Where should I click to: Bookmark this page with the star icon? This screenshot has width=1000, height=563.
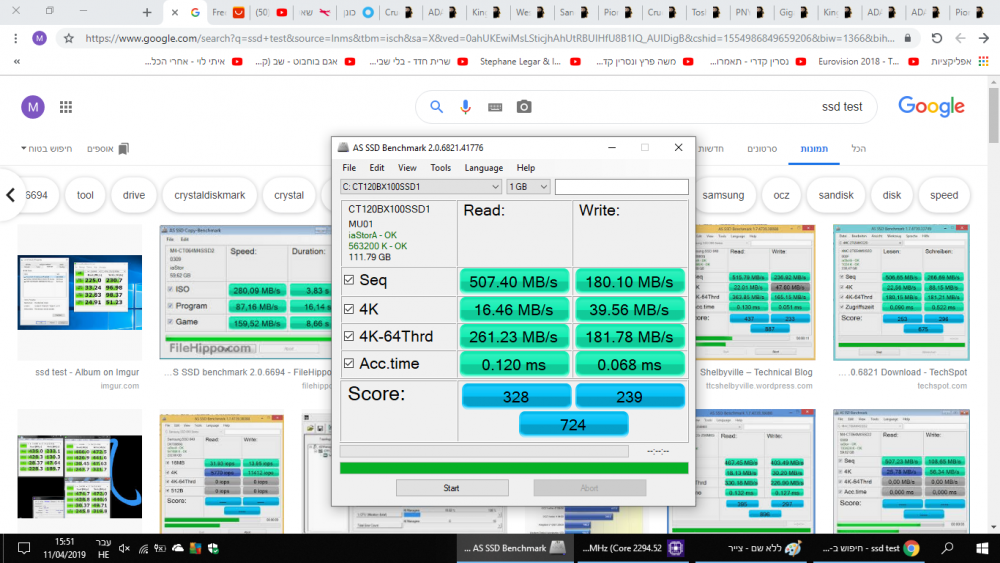[69, 38]
